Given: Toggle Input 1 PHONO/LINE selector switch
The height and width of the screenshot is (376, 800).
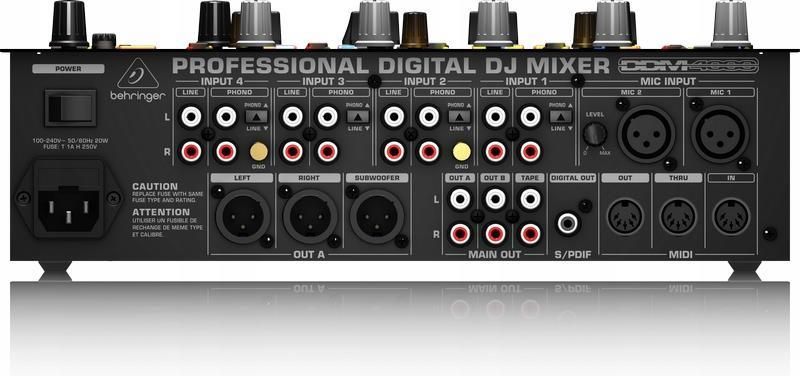Looking at the screenshot, I should (561, 116).
